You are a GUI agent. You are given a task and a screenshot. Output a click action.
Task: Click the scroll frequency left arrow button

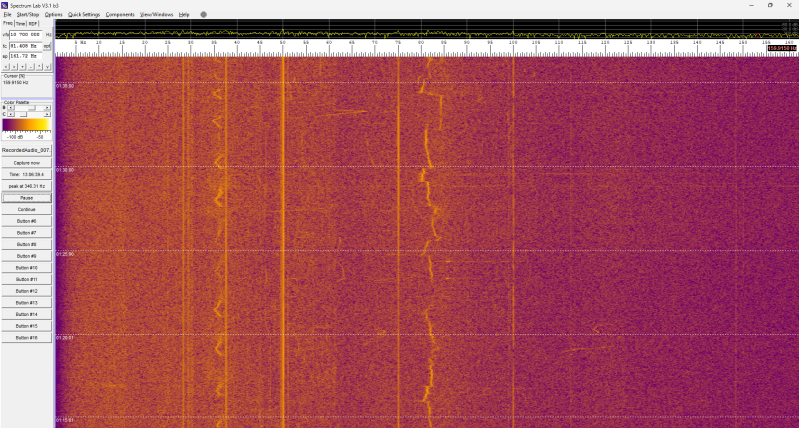pos(6,67)
